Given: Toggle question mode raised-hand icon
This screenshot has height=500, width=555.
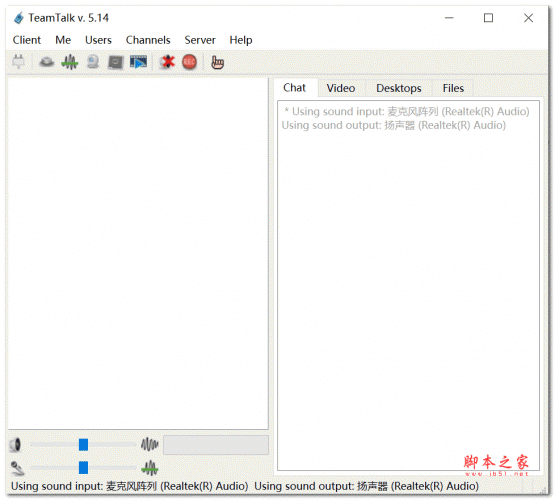Looking at the screenshot, I should pyautogui.click(x=217, y=62).
